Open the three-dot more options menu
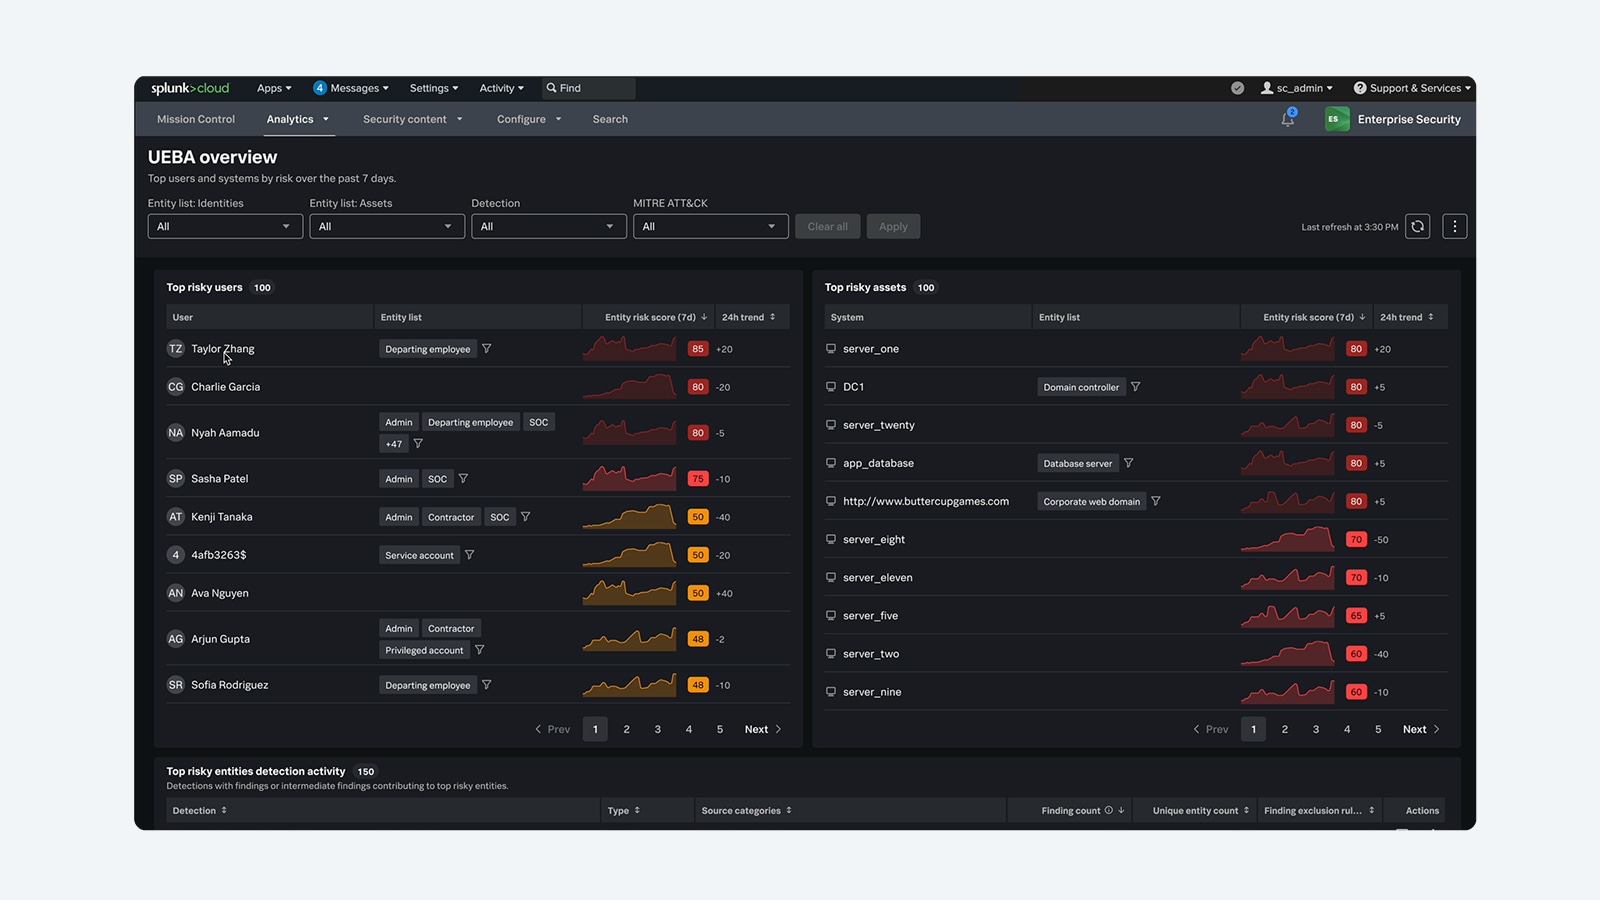 1455,227
